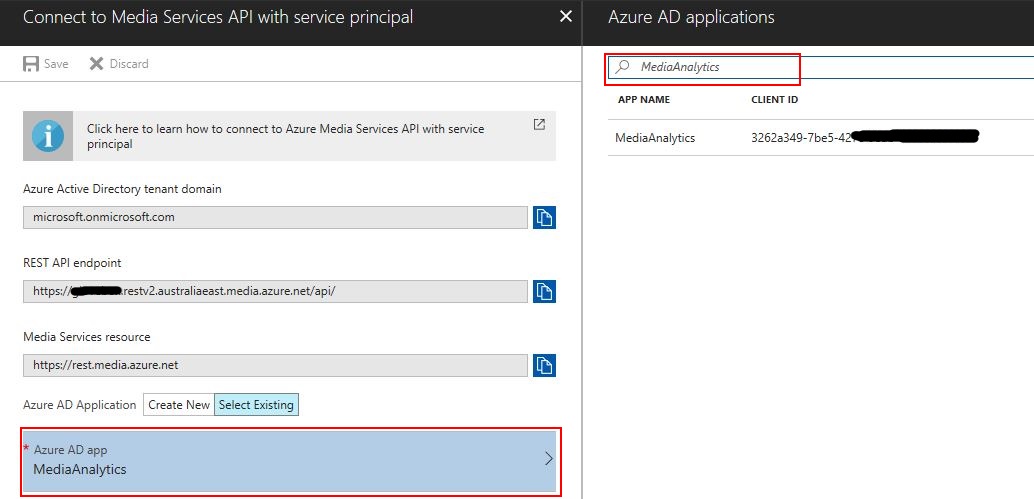
Task: Select the MediaAnalytics app row
Action: [820, 138]
